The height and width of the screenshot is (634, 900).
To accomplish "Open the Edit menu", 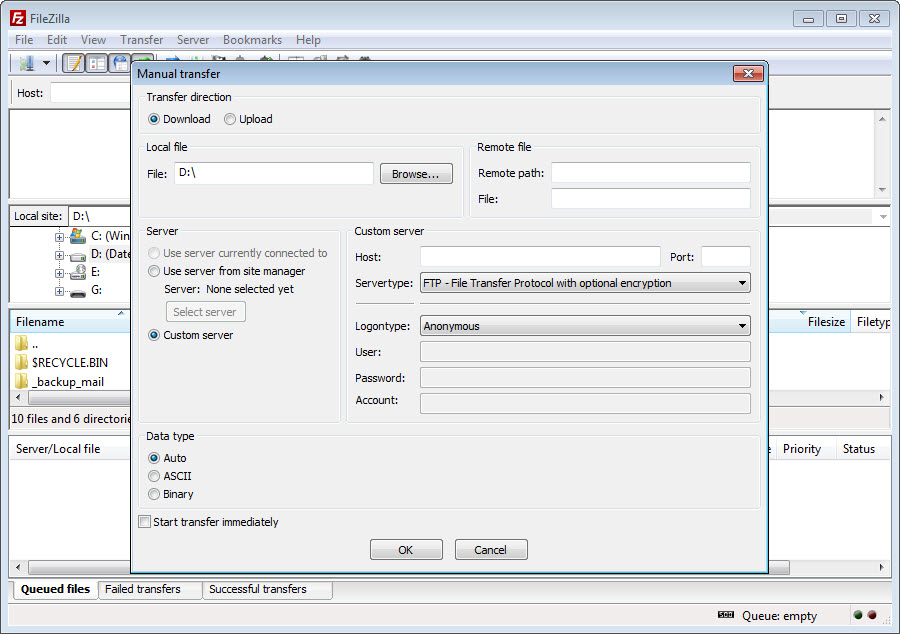I will click(x=57, y=40).
